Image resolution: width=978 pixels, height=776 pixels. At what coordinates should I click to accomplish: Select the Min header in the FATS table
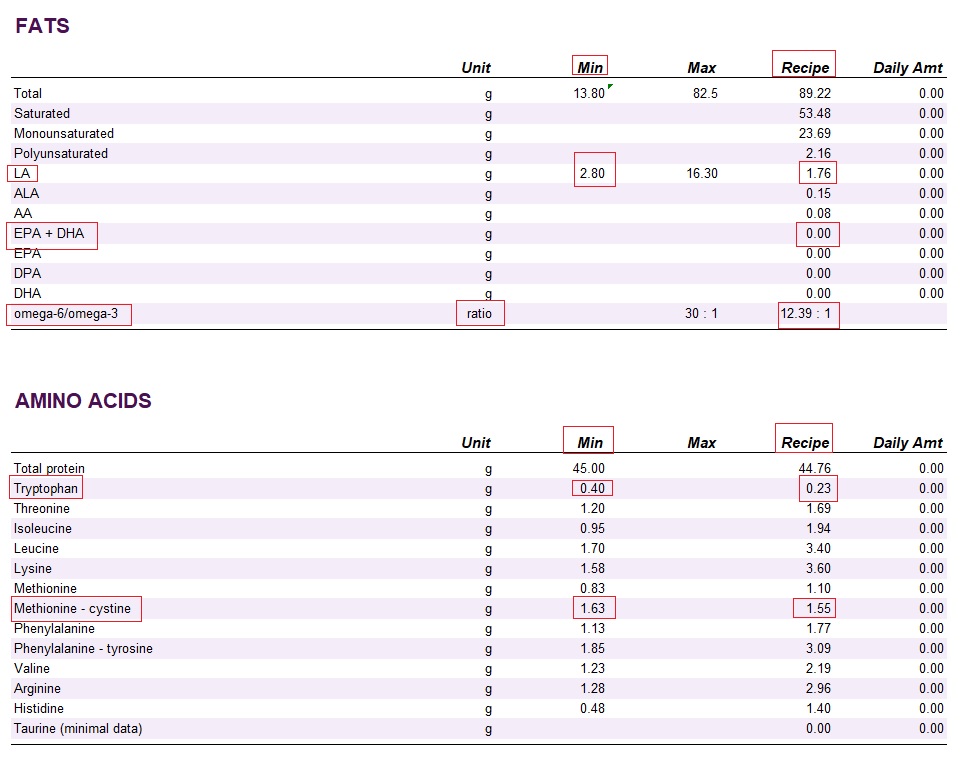(590, 68)
